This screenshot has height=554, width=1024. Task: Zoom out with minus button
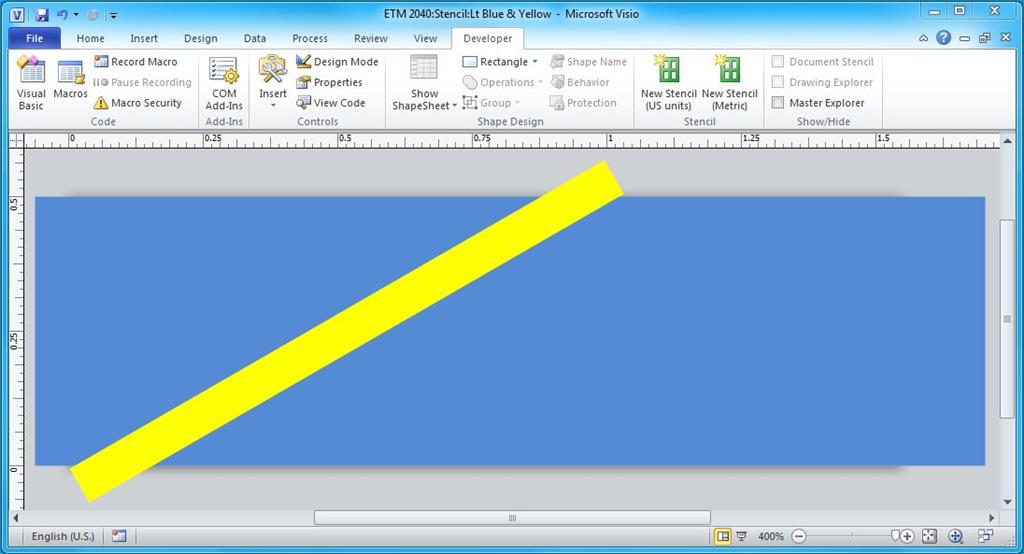tap(799, 536)
